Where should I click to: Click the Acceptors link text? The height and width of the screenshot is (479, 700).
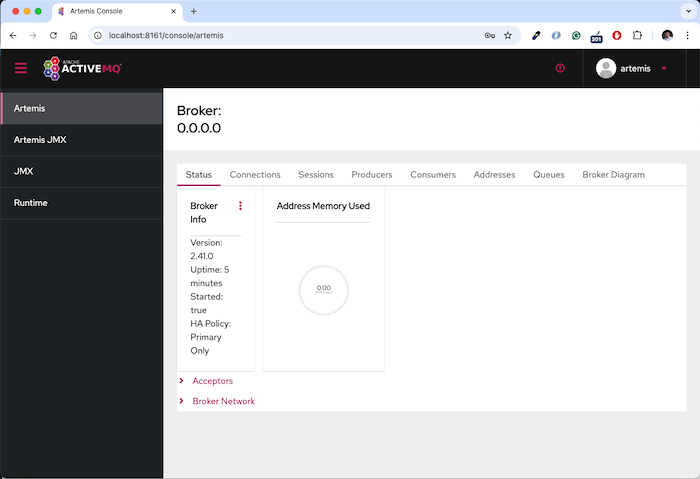(x=212, y=381)
